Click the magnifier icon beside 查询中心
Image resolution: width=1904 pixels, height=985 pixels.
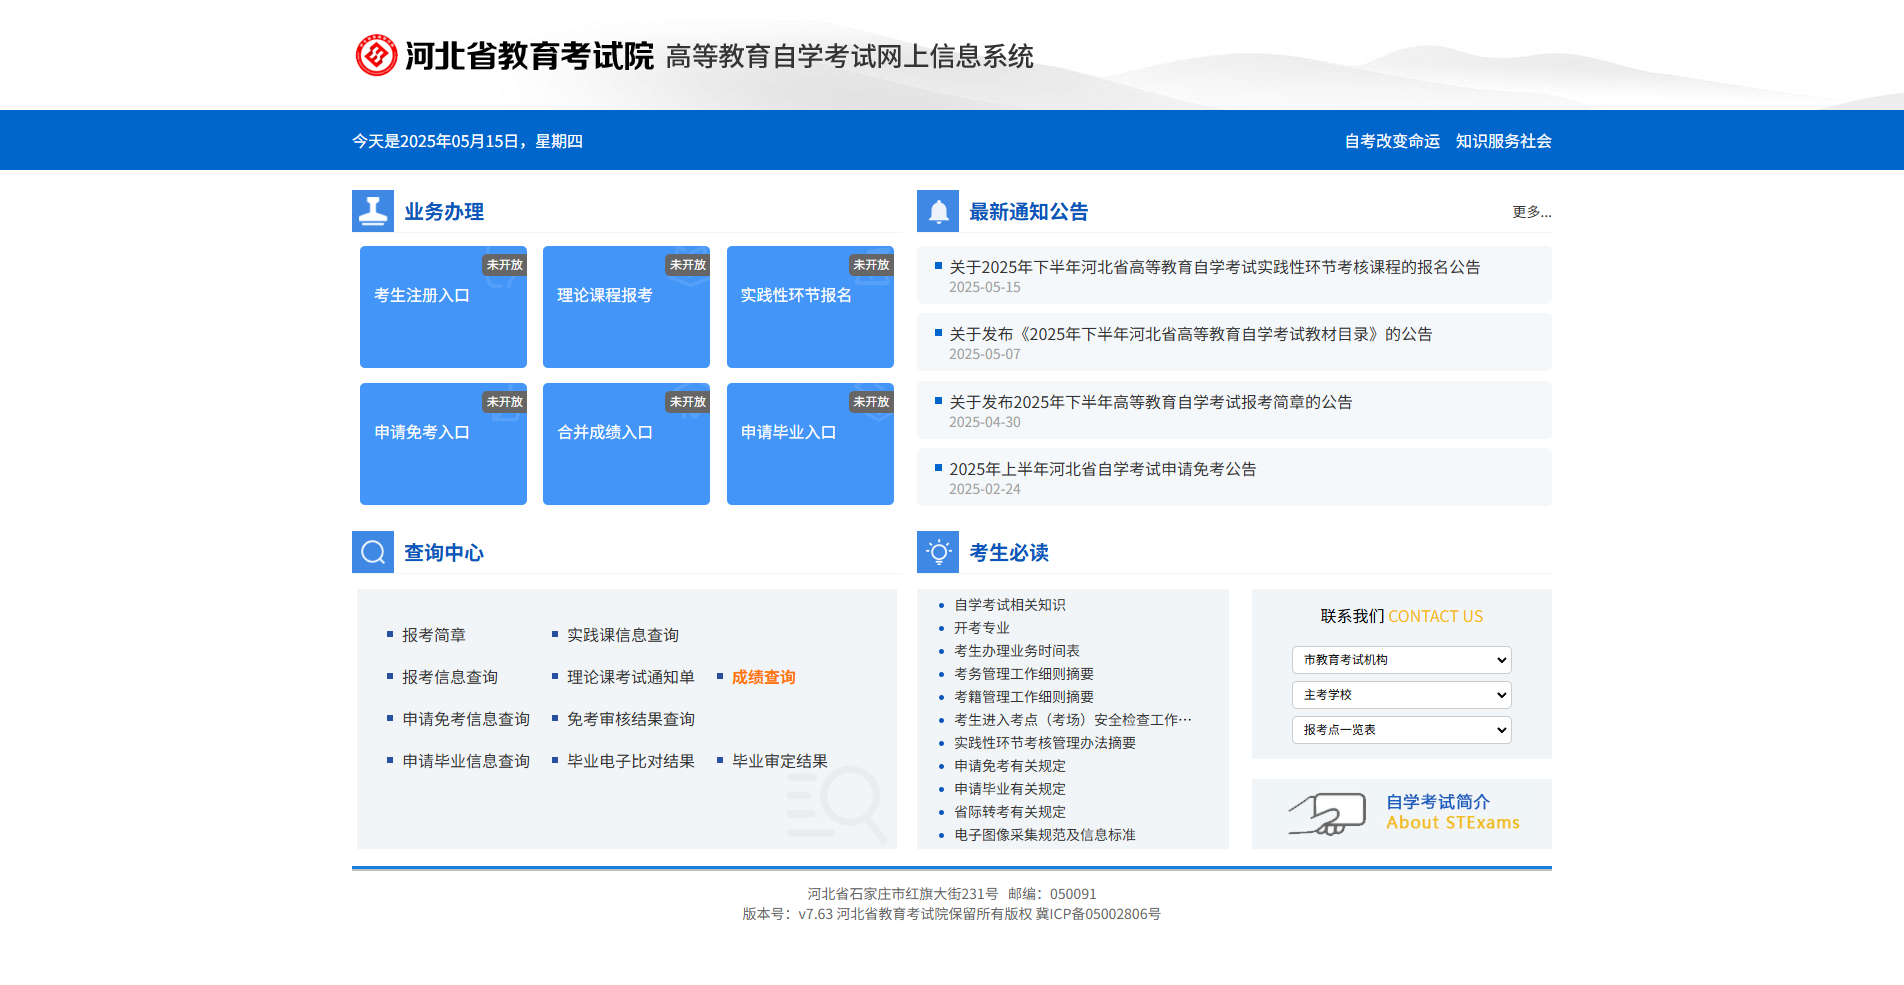coord(373,551)
